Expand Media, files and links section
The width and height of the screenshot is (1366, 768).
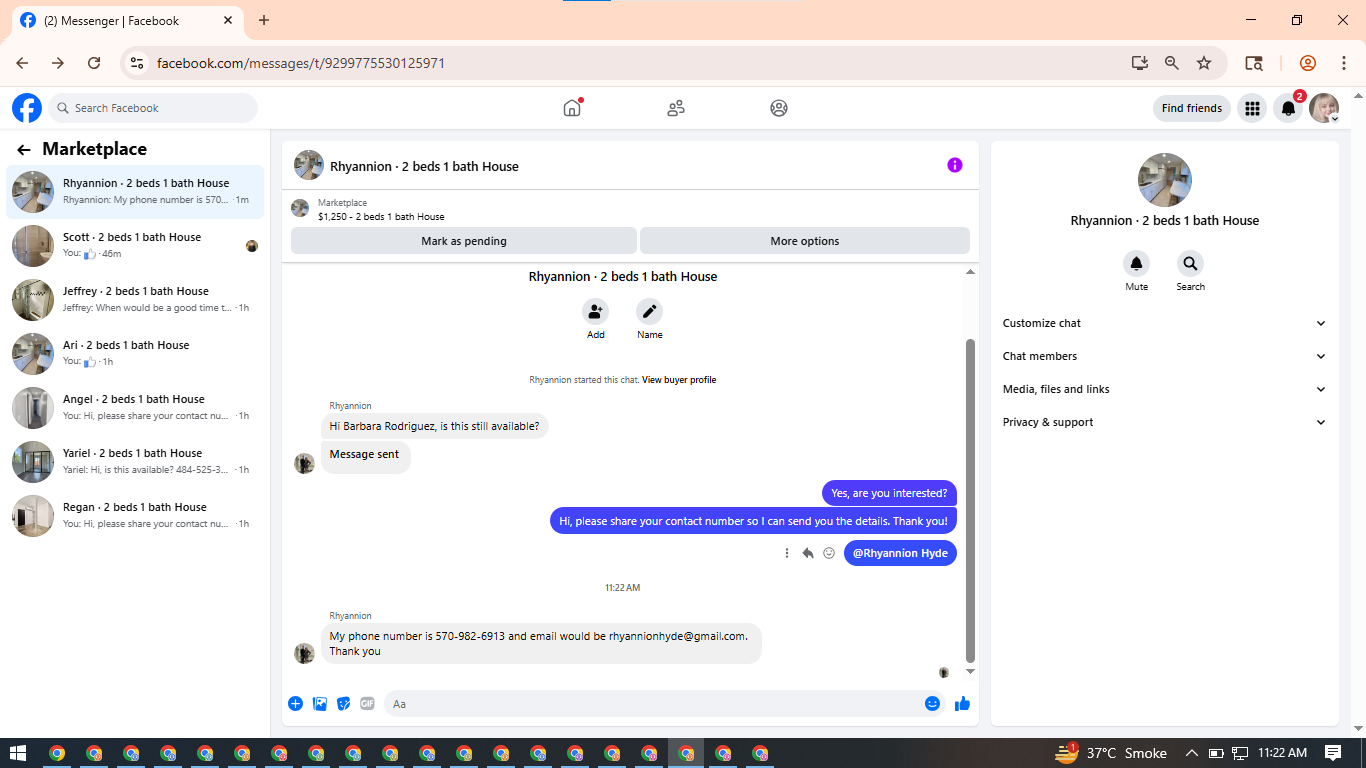[x=1165, y=389]
